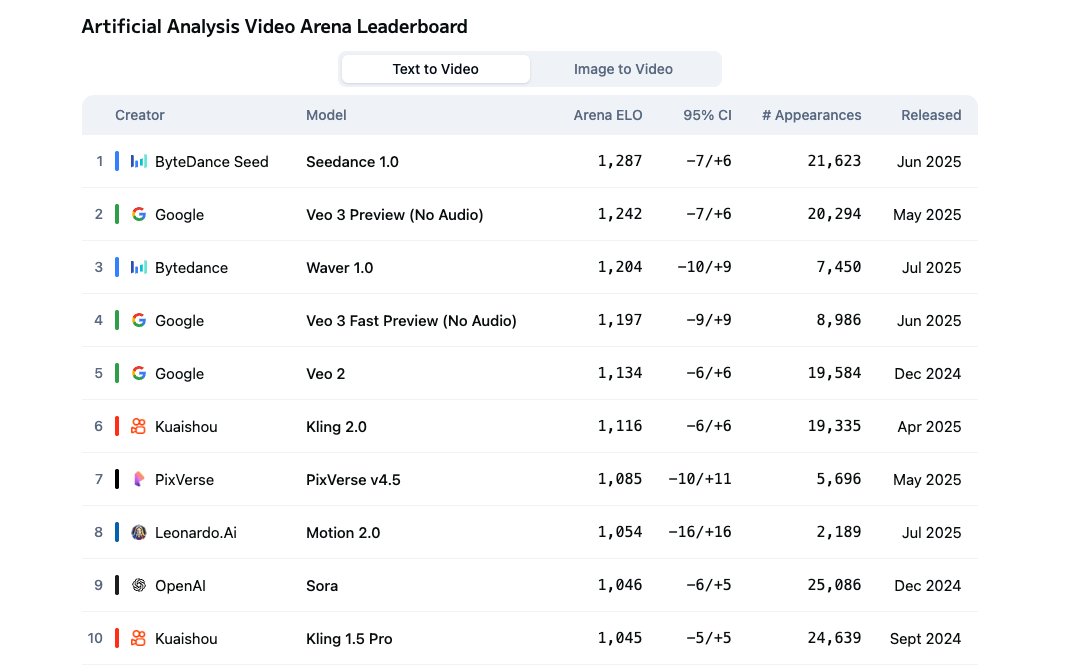Sort by the # Appearances column header
The height and width of the screenshot is (672, 1084).
click(x=812, y=115)
